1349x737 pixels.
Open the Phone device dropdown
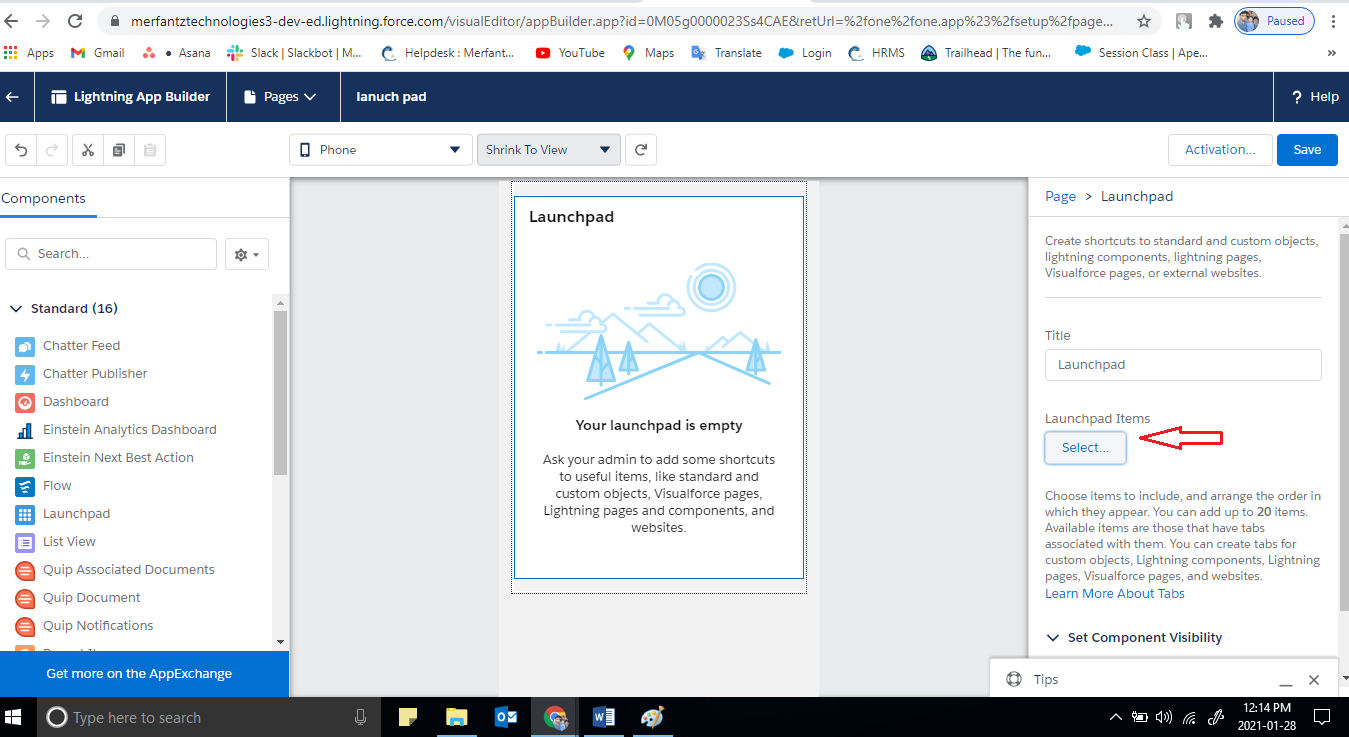[380, 148]
